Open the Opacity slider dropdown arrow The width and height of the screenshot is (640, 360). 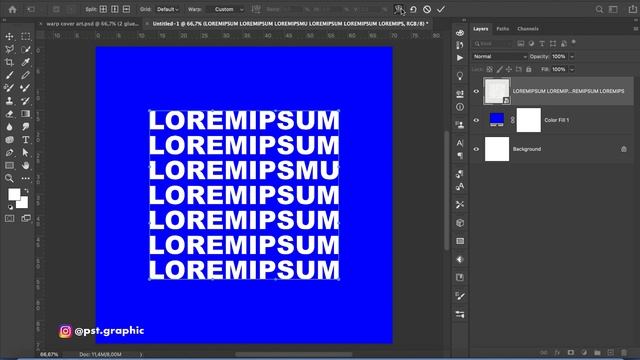[572, 56]
